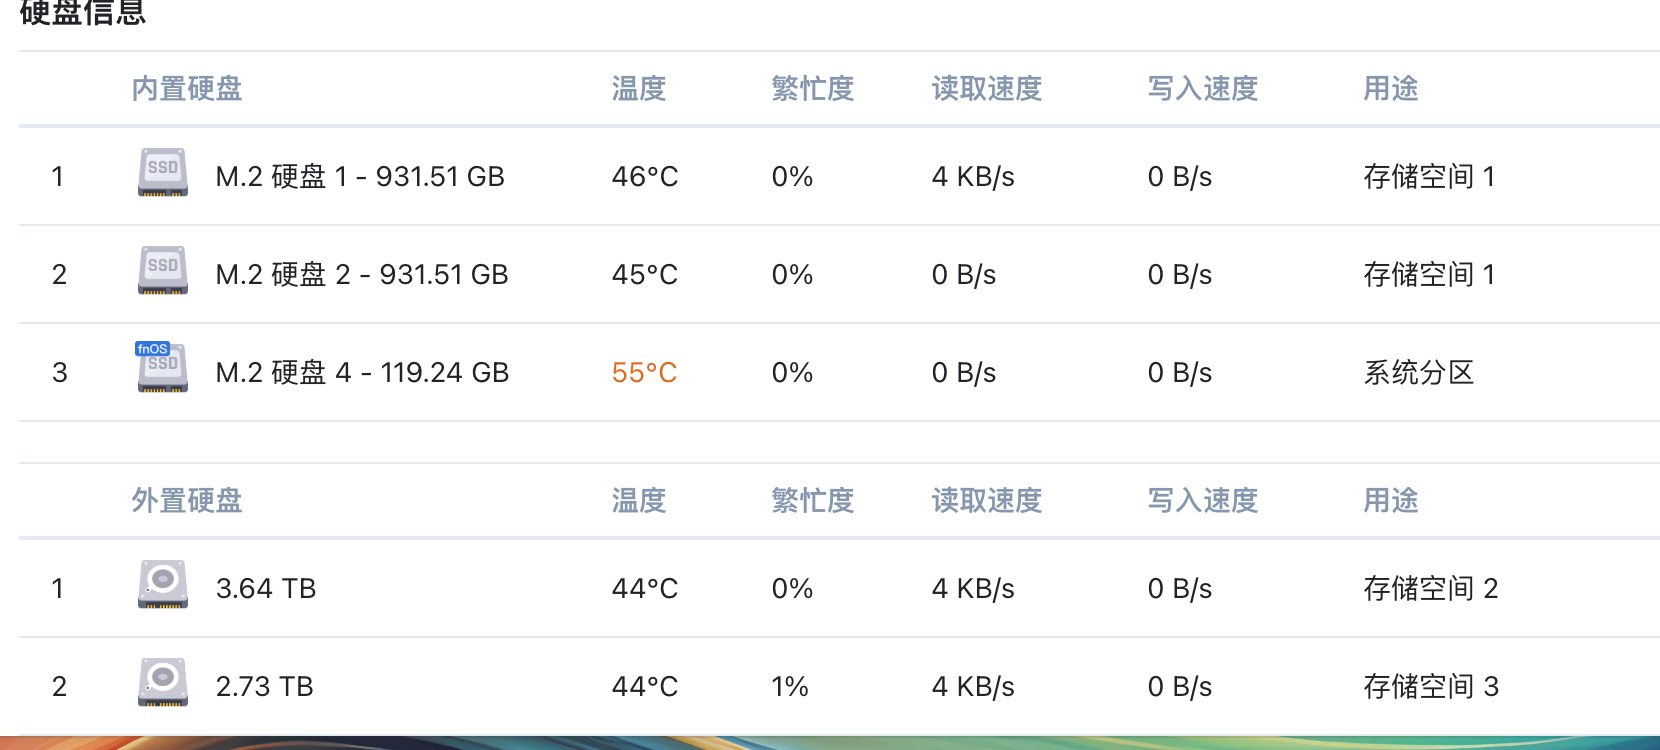This screenshot has width=1660, height=750.
Task: Click 存储空间 2 usage label
Action: click(x=1430, y=589)
